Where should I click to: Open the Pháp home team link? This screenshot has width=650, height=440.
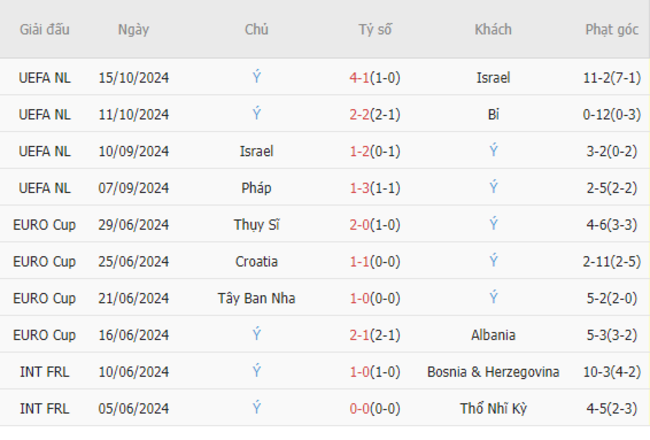(256, 188)
